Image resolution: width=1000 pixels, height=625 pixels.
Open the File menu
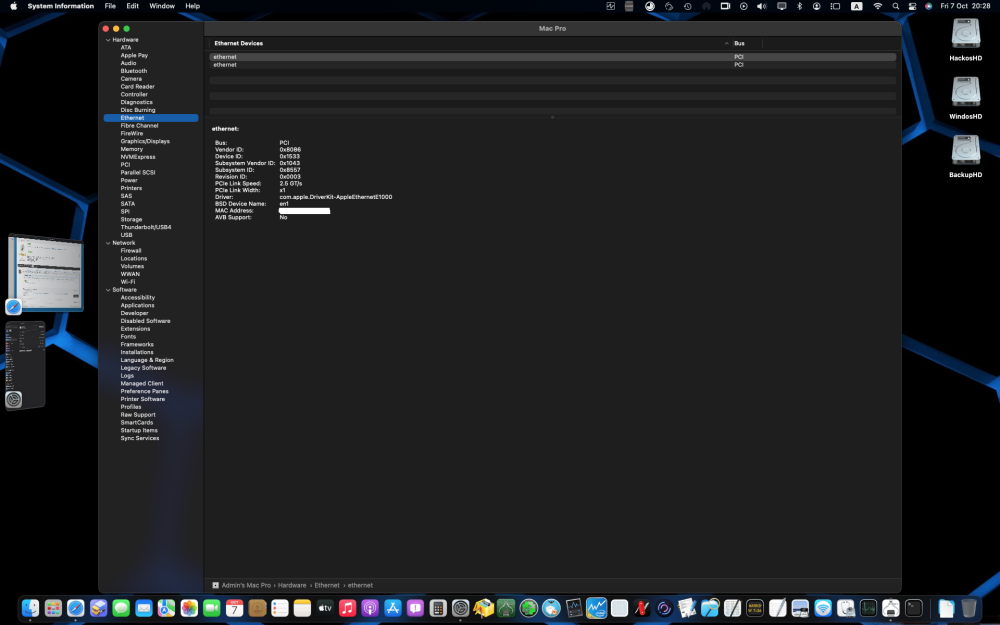click(x=110, y=6)
